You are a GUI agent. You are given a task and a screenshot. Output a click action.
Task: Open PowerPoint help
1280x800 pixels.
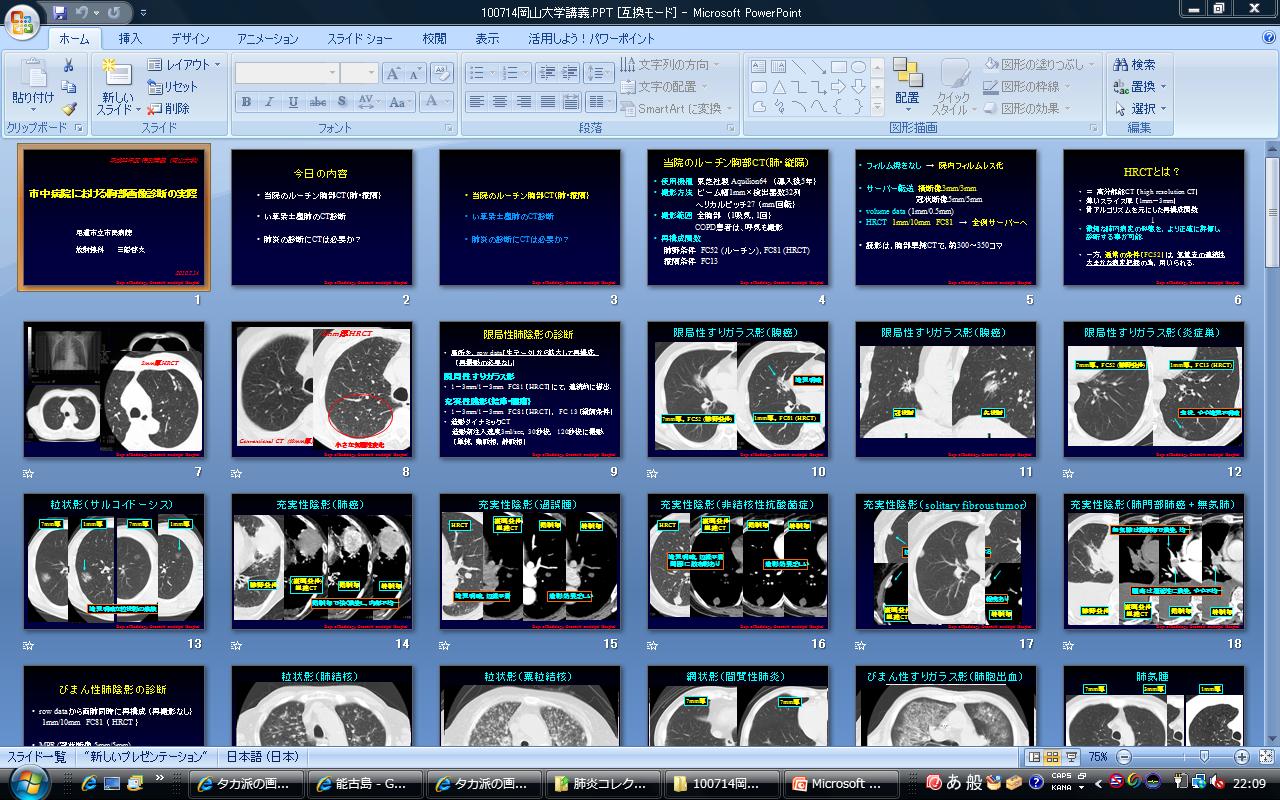pyautogui.click(x=1269, y=38)
